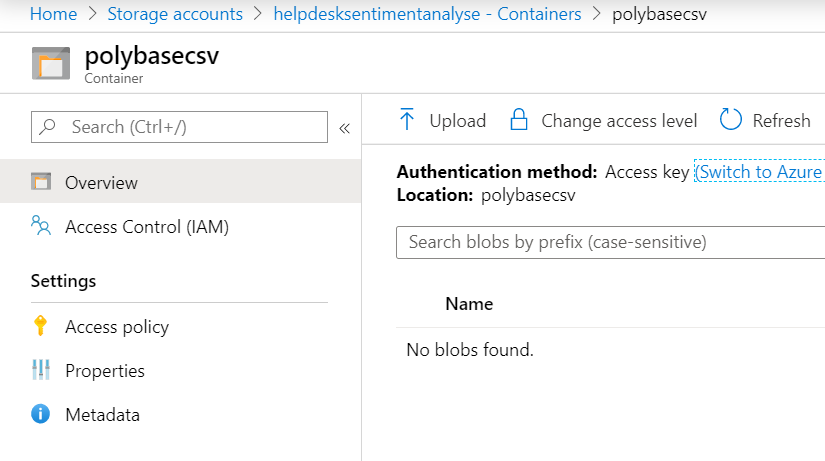Click the Refresh circular arrow icon
The image size is (825, 461).
[x=730, y=119]
